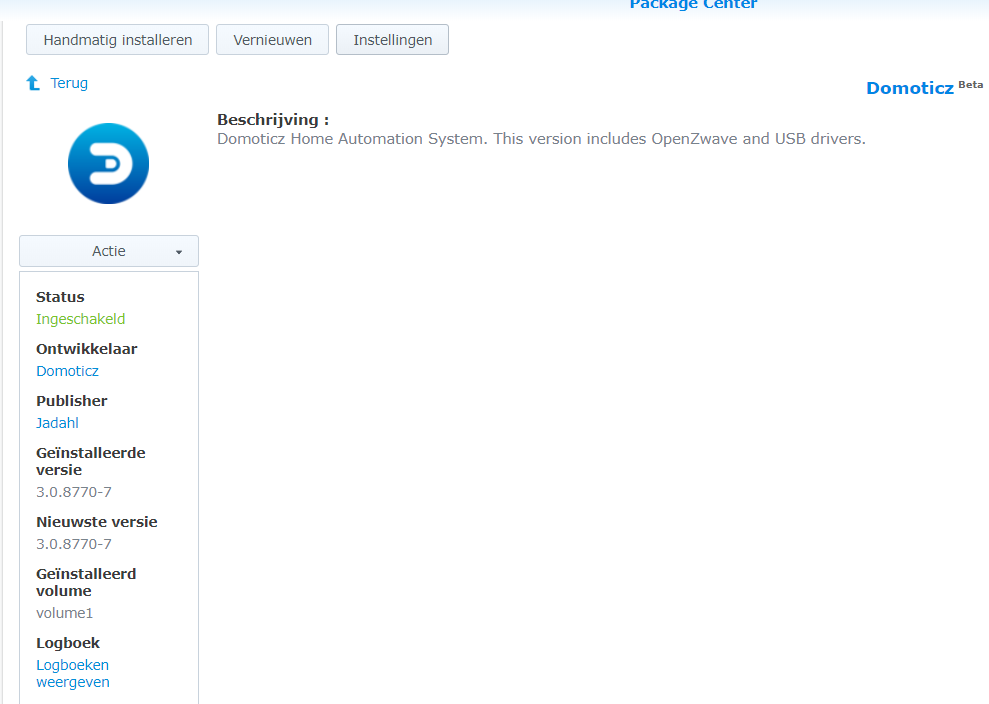Screen dimensions: 989x704
Task: Open the Jadahl publisher link
Action: point(57,423)
